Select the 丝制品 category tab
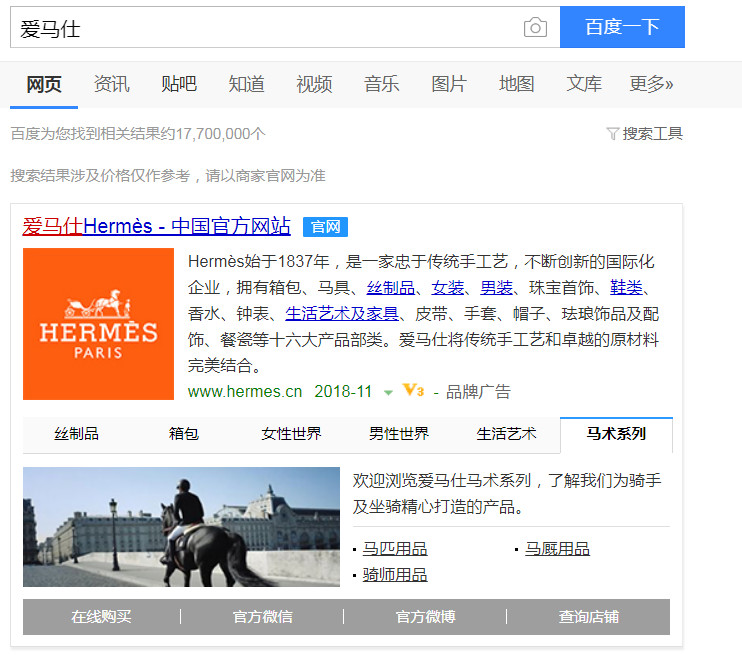742x662 pixels. pyautogui.click(x=77, y=434)
